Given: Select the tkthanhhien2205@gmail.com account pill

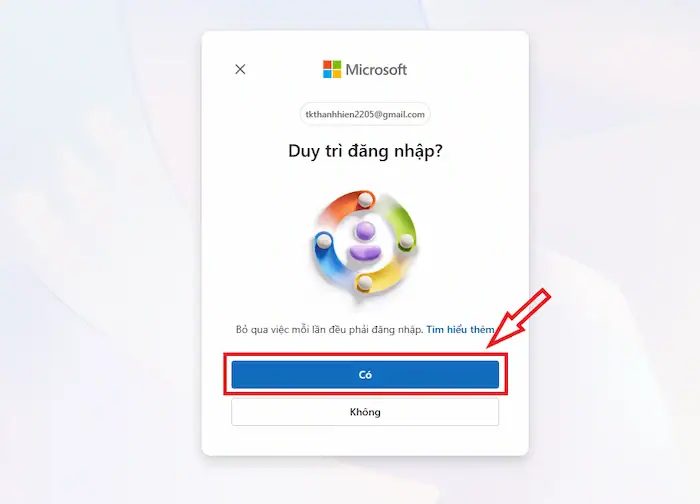Looking at the screenshot, I should (365, 114).
